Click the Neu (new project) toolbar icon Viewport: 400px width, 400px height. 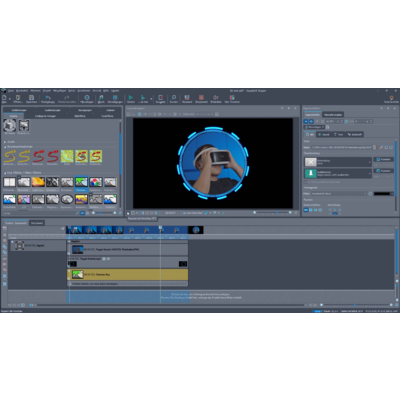(5, 98)
